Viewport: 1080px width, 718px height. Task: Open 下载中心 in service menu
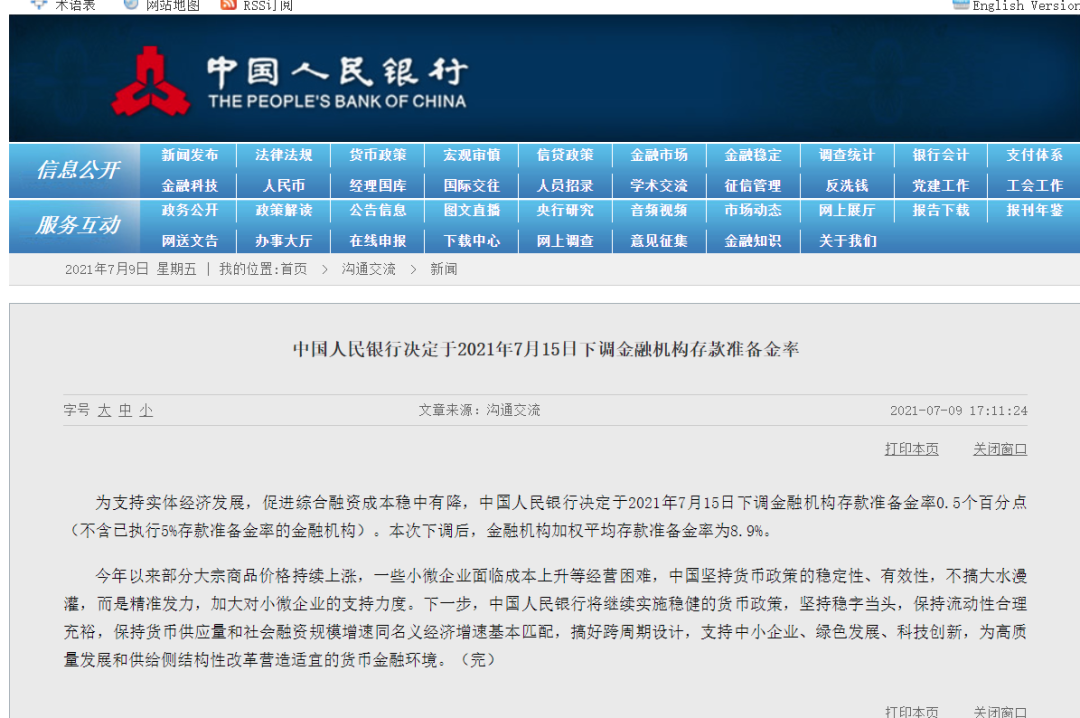(472, 240)
